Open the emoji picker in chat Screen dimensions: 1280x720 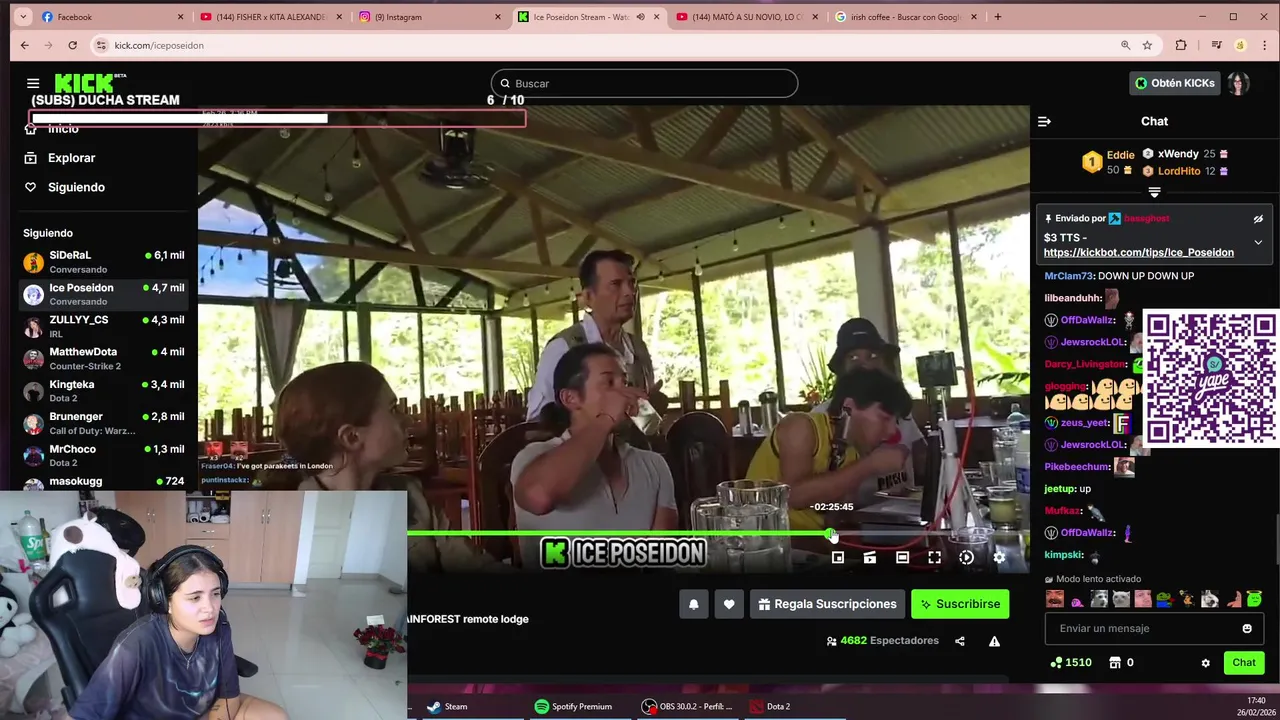[x=1247, y=628]
